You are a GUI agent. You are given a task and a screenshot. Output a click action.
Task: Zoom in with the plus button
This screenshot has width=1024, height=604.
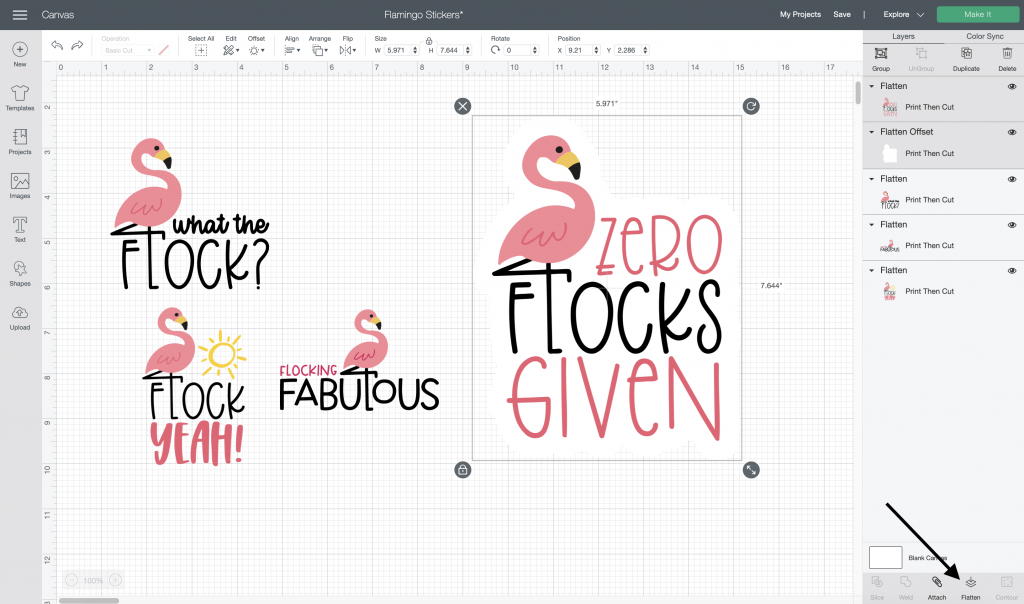(115, 580)
